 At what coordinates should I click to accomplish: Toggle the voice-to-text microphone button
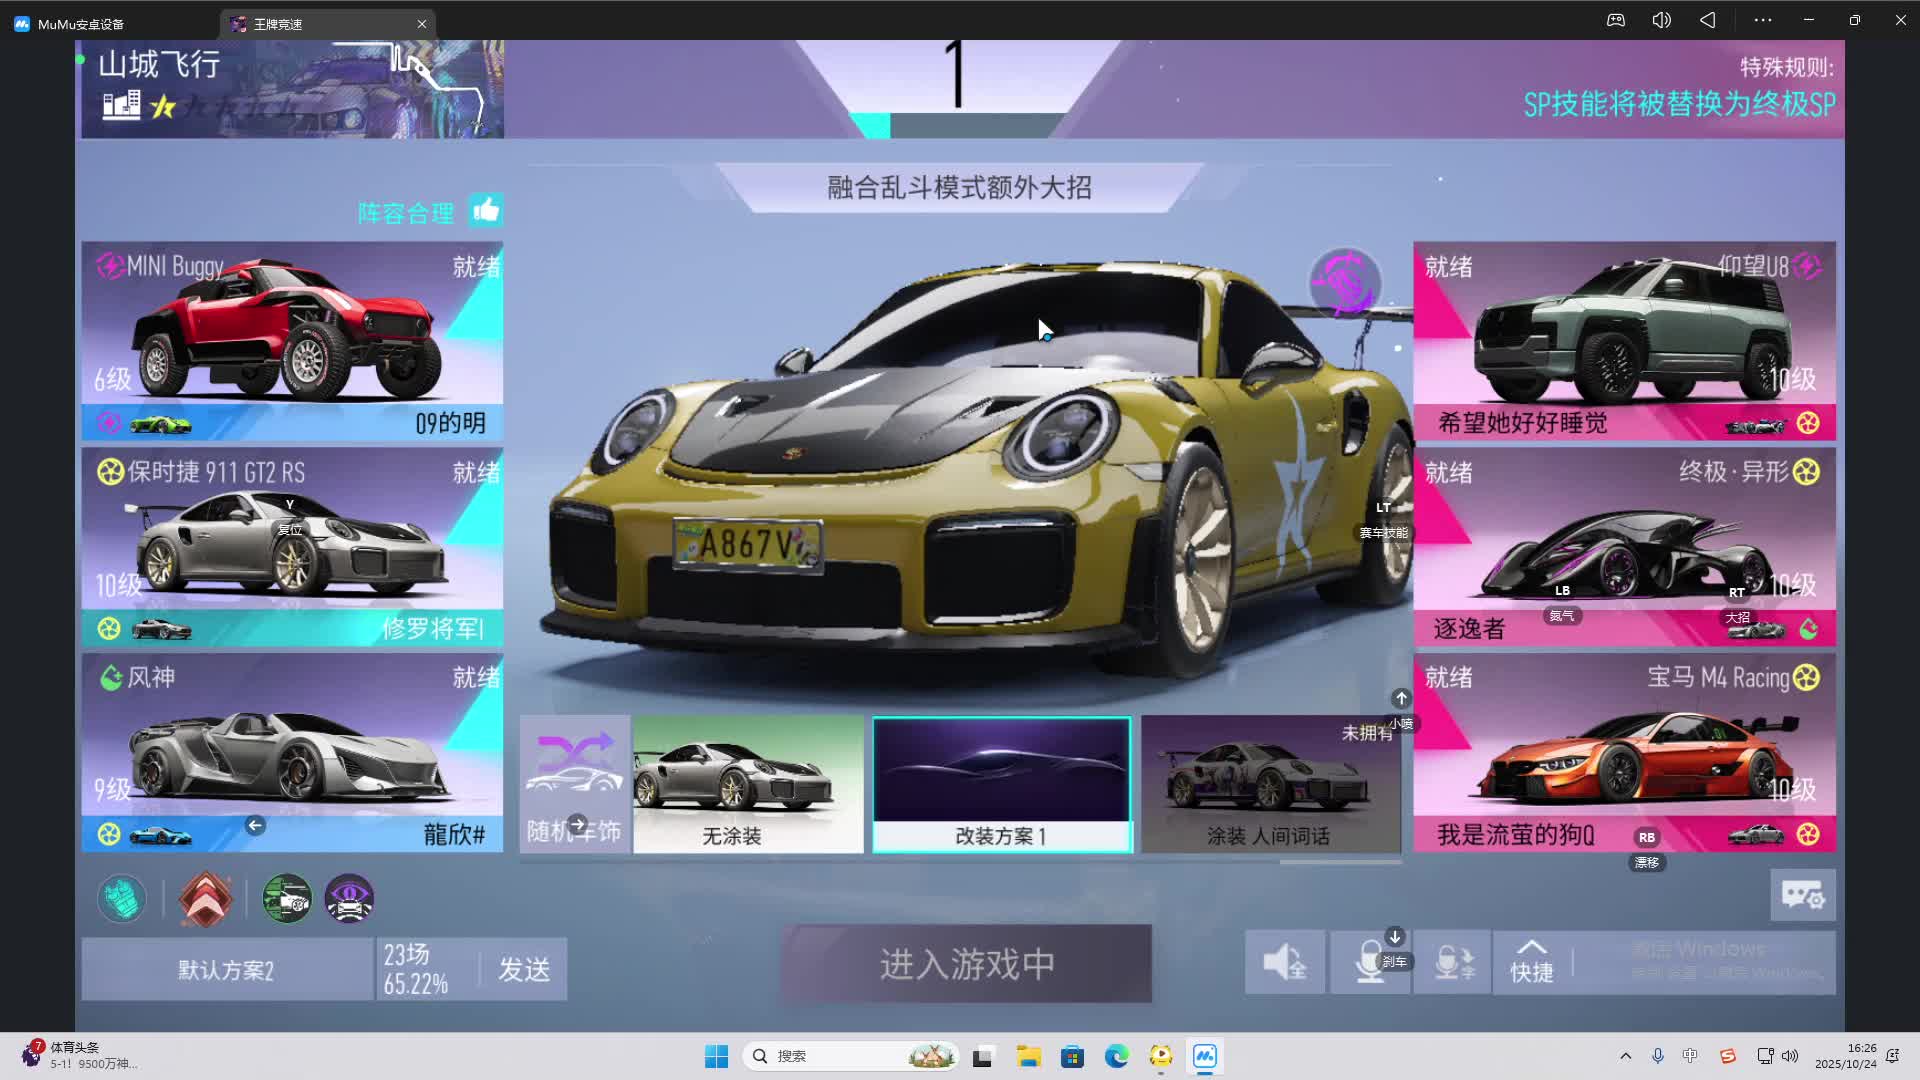click(1453, 962)
